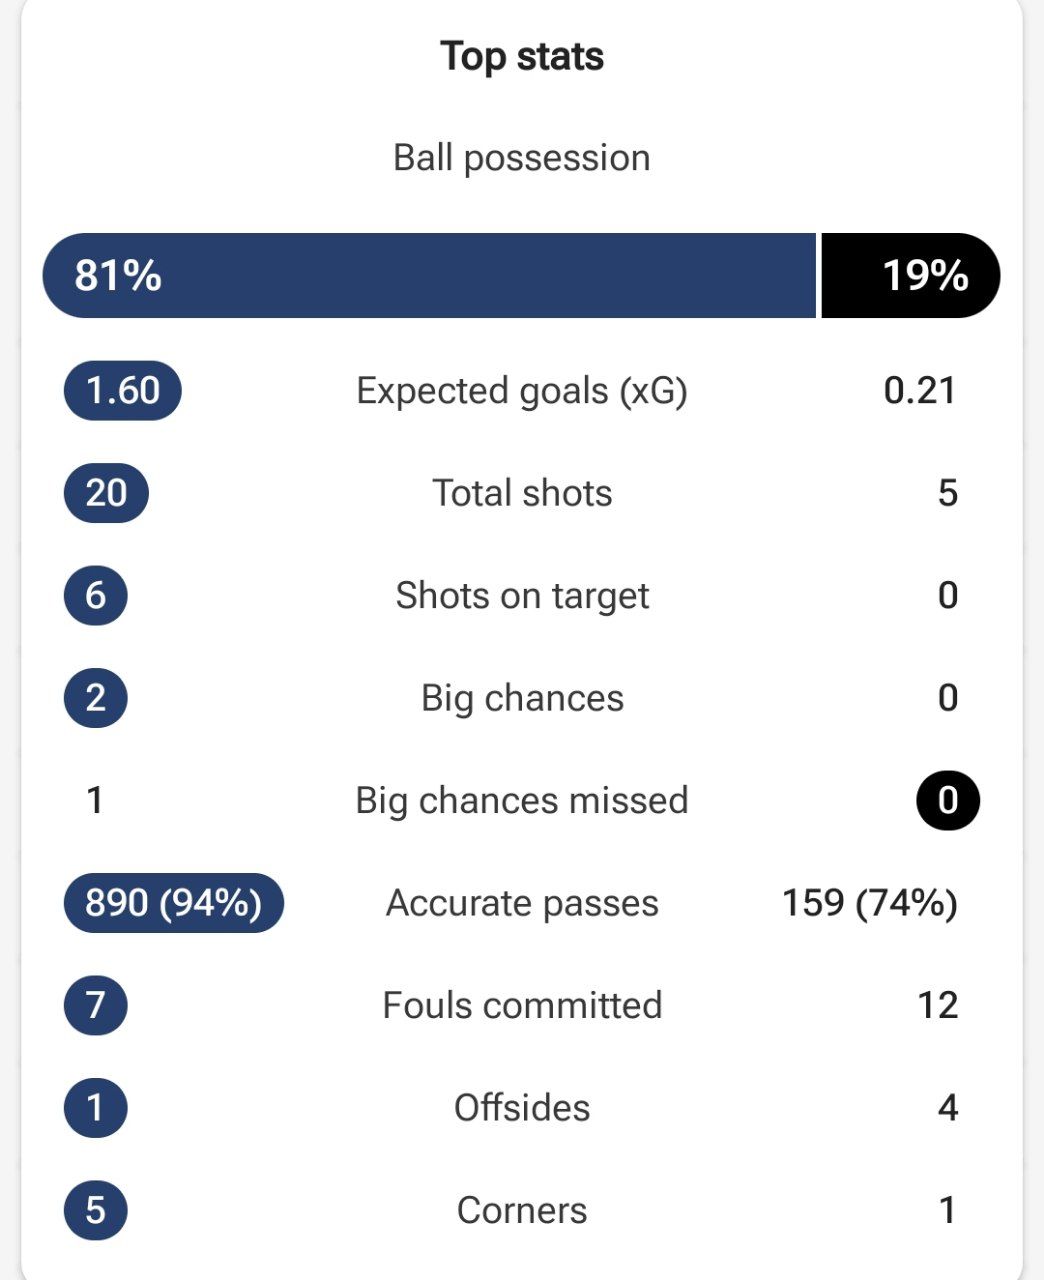
Task: Select the "Fouls committed" label
Action: [x=522, y=1006]
